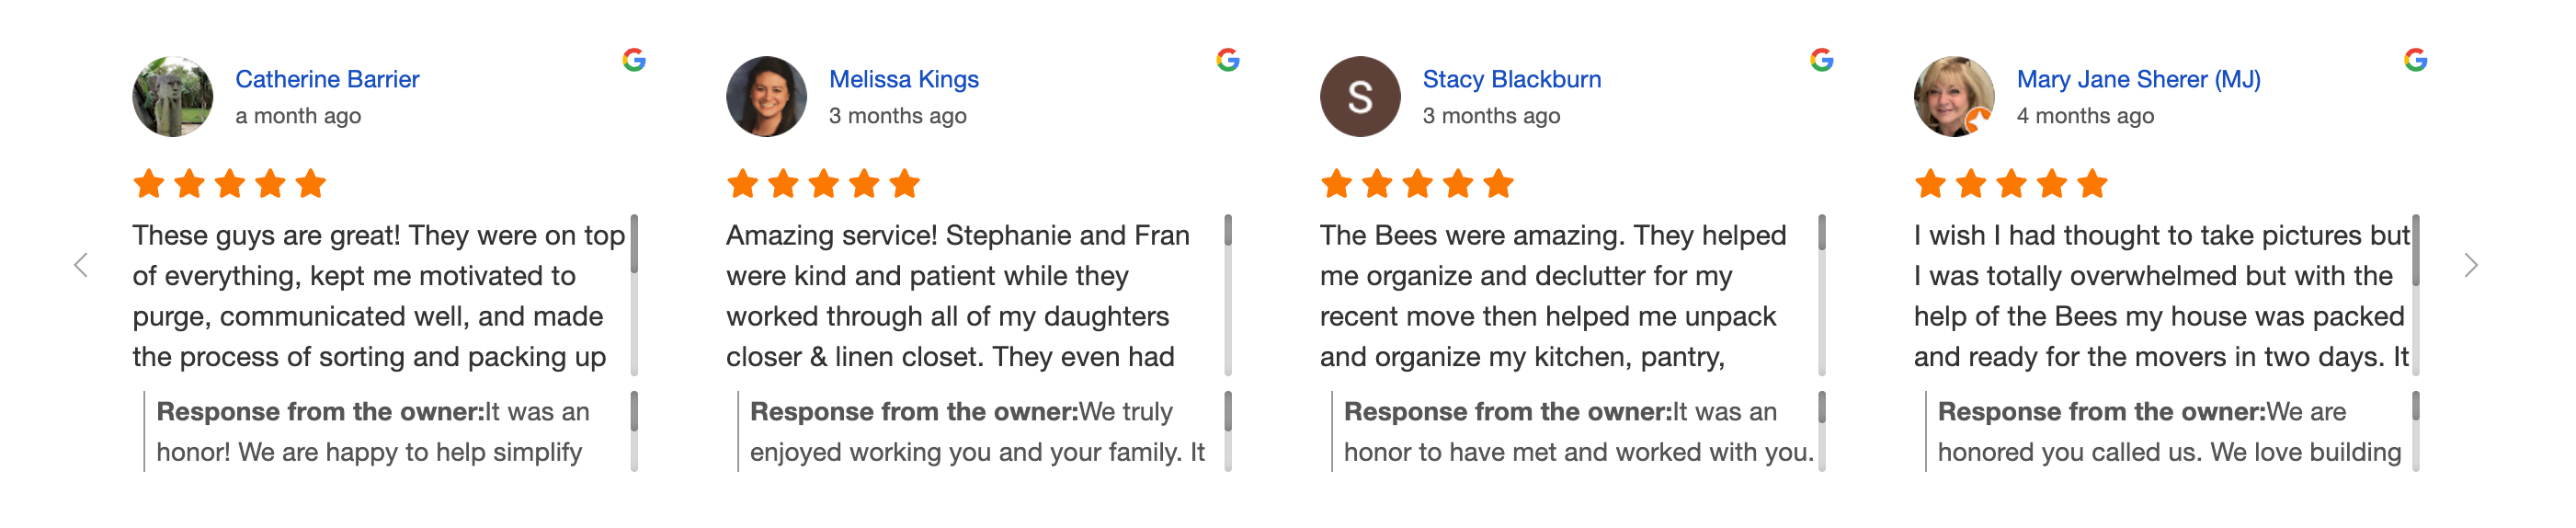Click Stacy Blackburn's letter S avatar
The width and height of the screenshot is (2576, 528).
[1360, 97]
